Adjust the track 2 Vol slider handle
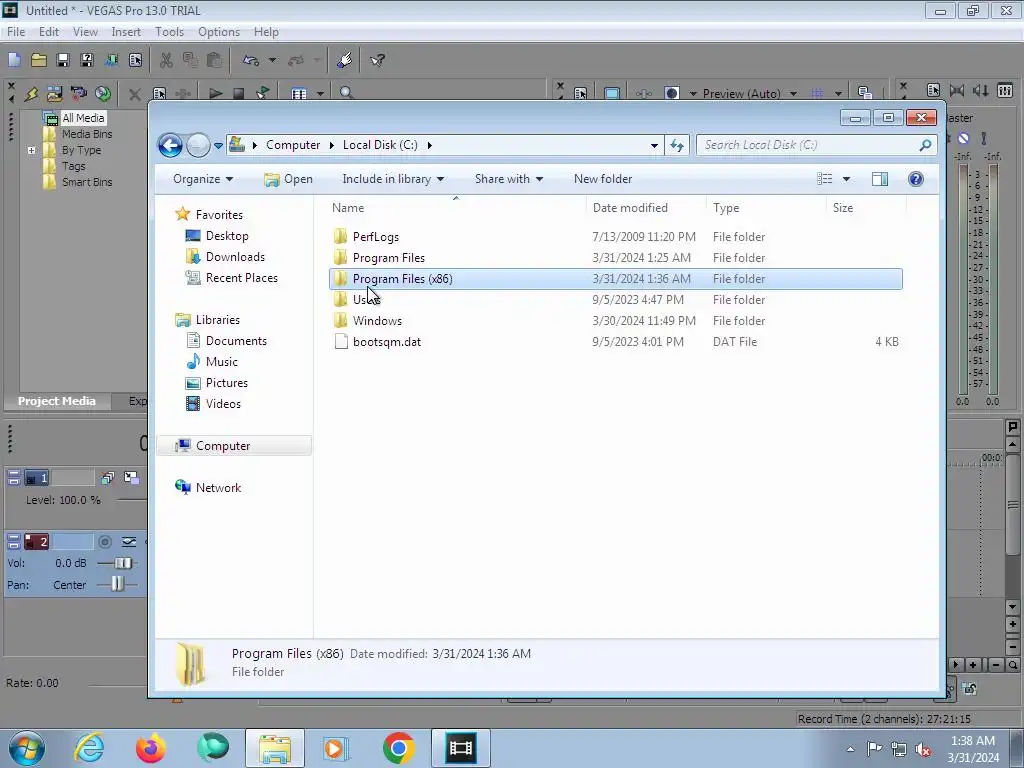1024x768 pixels. (x=123, y=563)
